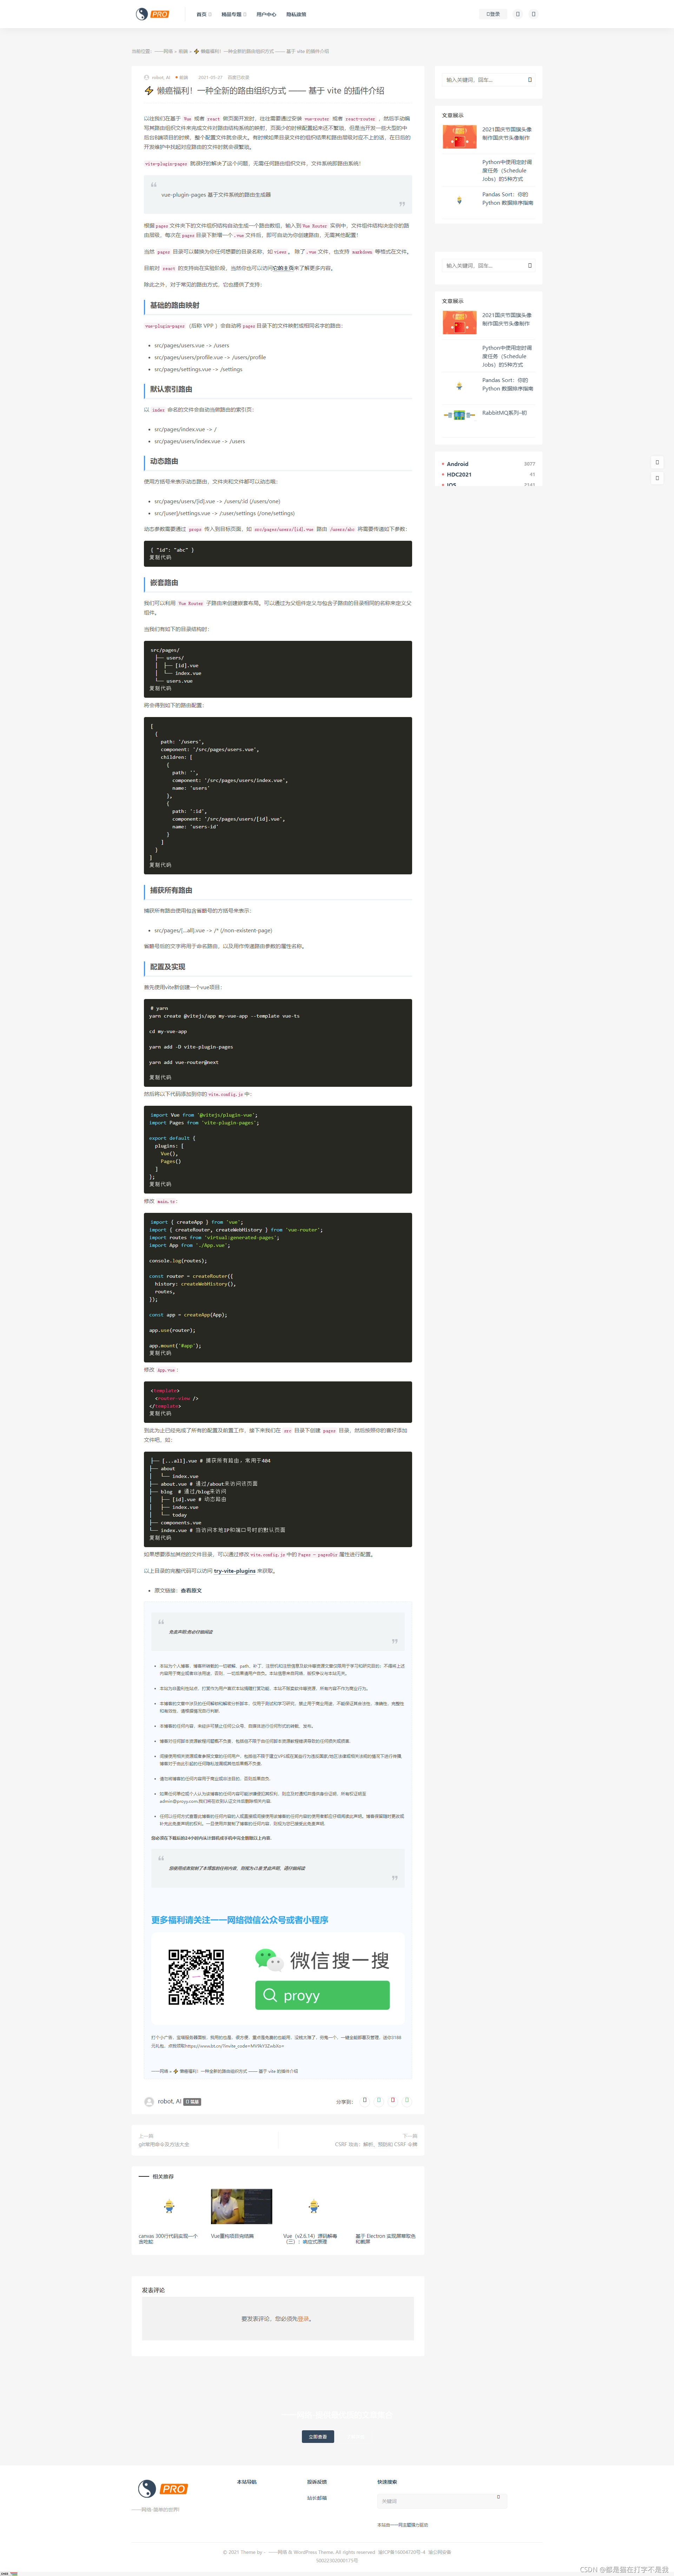Open the Vue重构项目完结篇 video thumbnail
The height and width of the screenshot is (2576, 674).
tap(241, 2206)
